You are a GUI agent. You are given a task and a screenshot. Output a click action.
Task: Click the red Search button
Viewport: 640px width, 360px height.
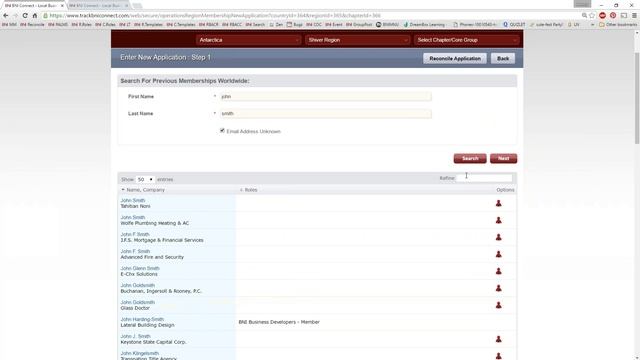(470, 158)
